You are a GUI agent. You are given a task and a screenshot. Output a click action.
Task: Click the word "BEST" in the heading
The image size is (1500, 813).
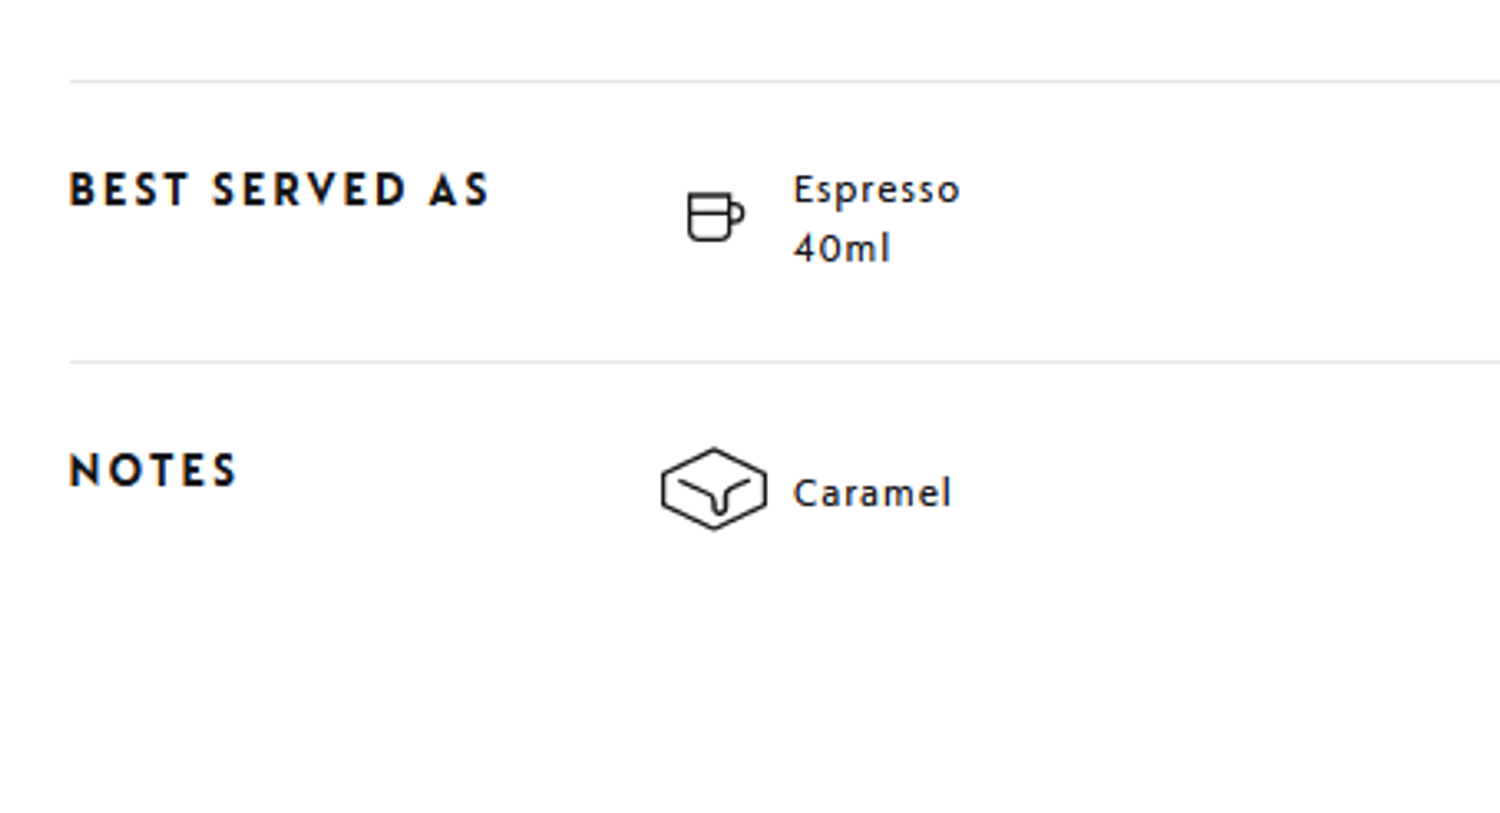click(129, 190)
